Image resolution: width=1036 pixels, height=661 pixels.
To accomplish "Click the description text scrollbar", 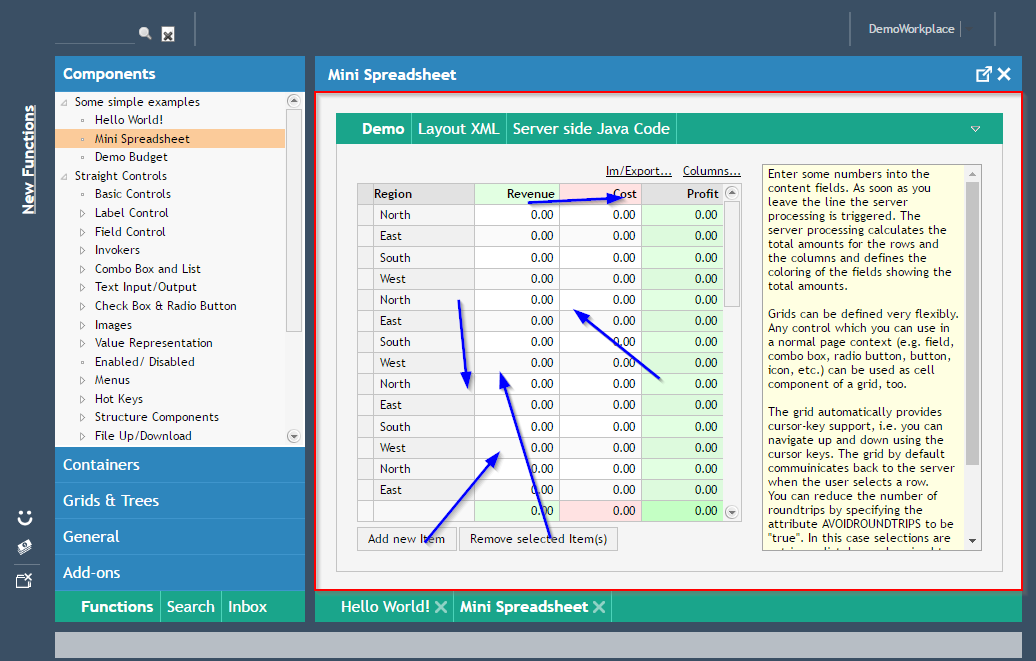I will click(973, 320).
